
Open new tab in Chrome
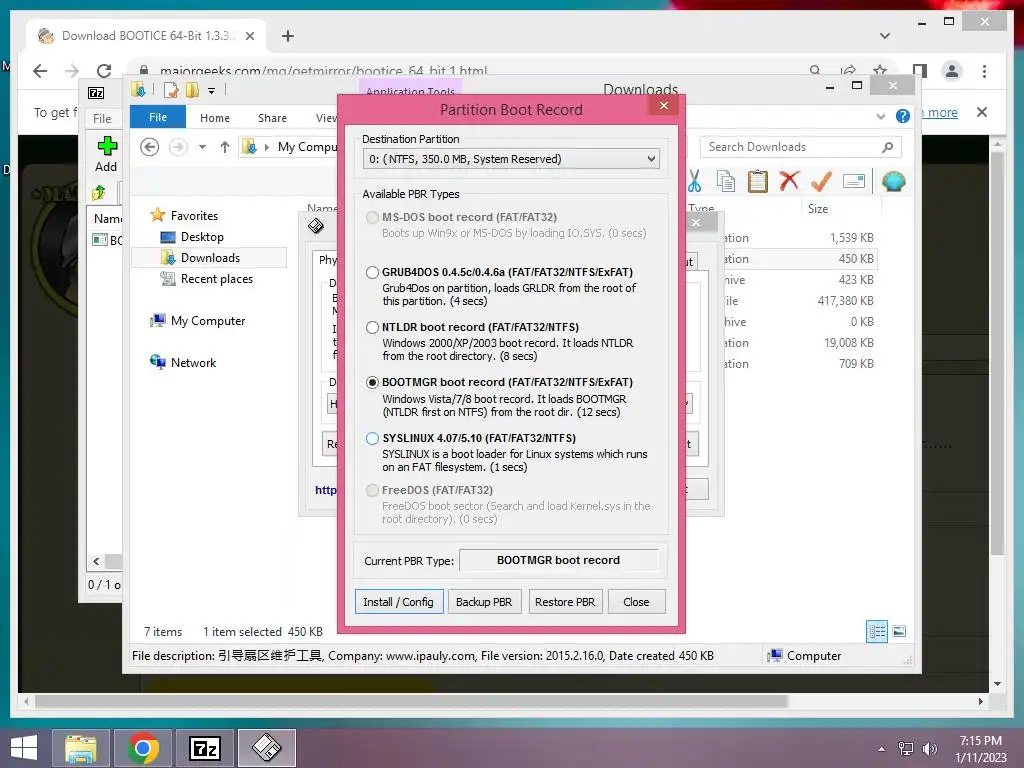287,36
